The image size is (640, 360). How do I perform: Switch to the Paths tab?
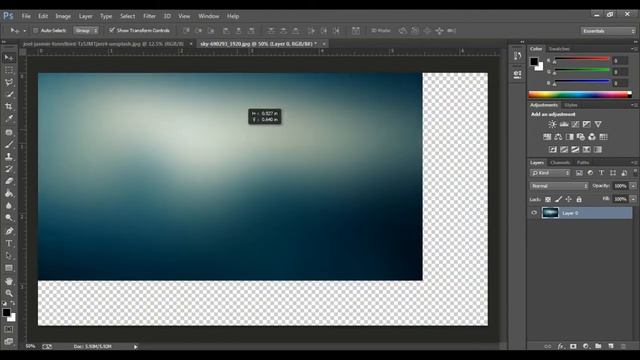tap(583, 162)
